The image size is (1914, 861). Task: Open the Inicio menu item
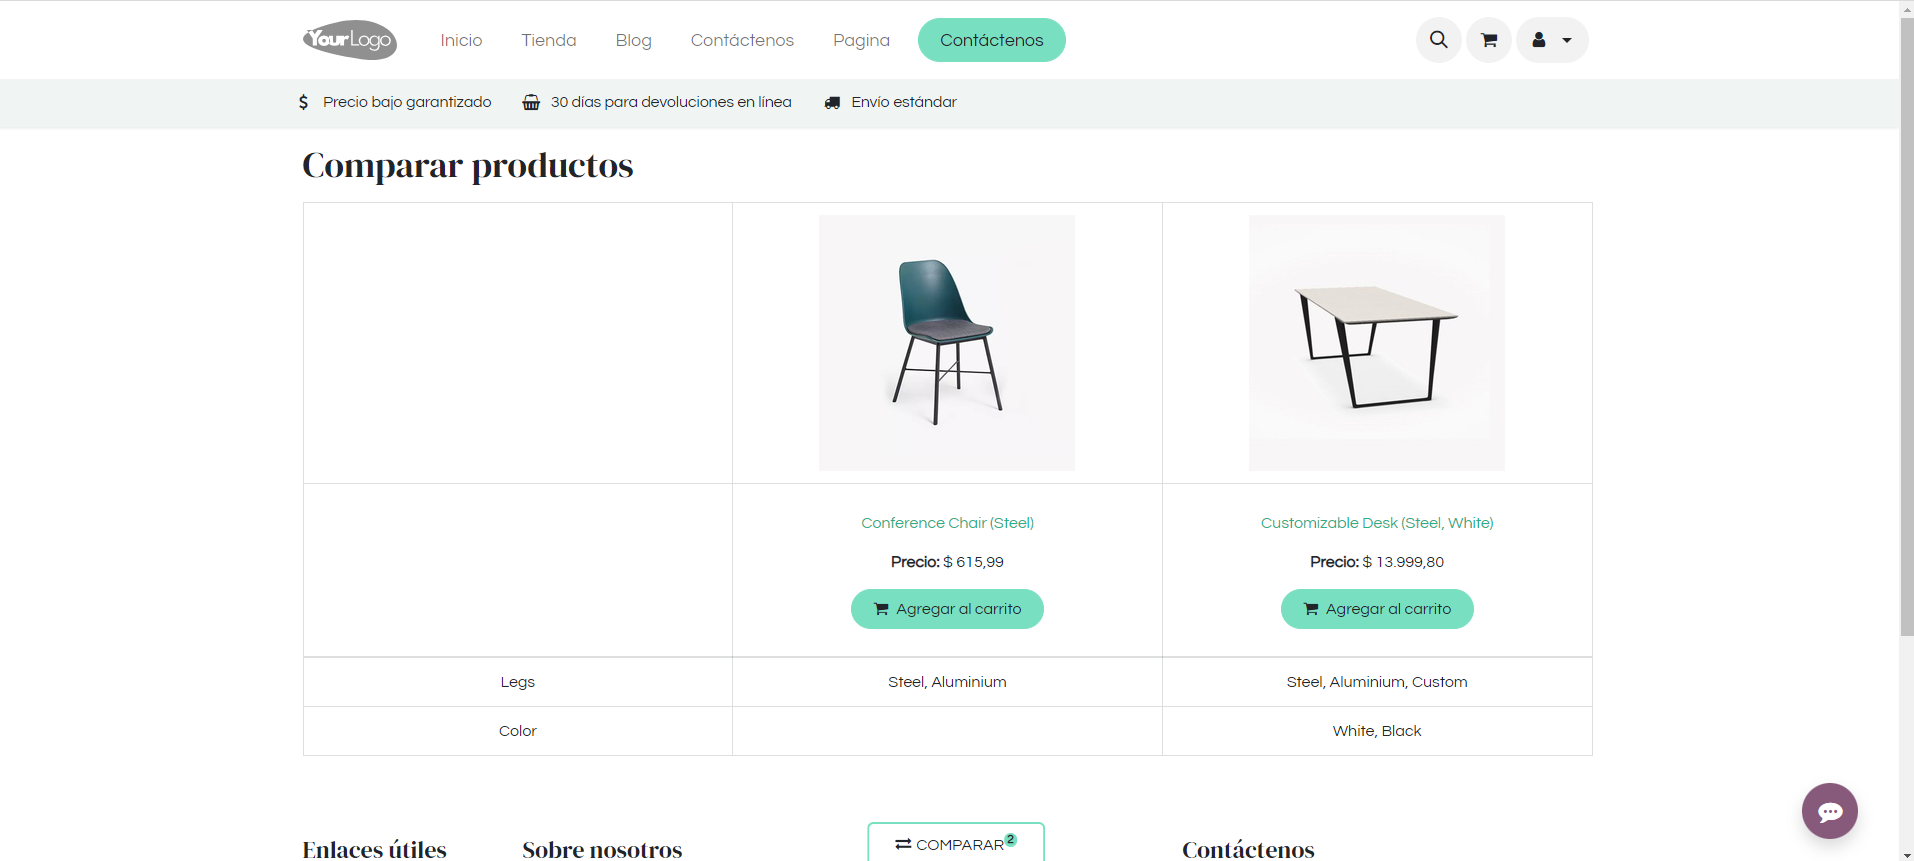pyautogui.click(x=461, y=40)
